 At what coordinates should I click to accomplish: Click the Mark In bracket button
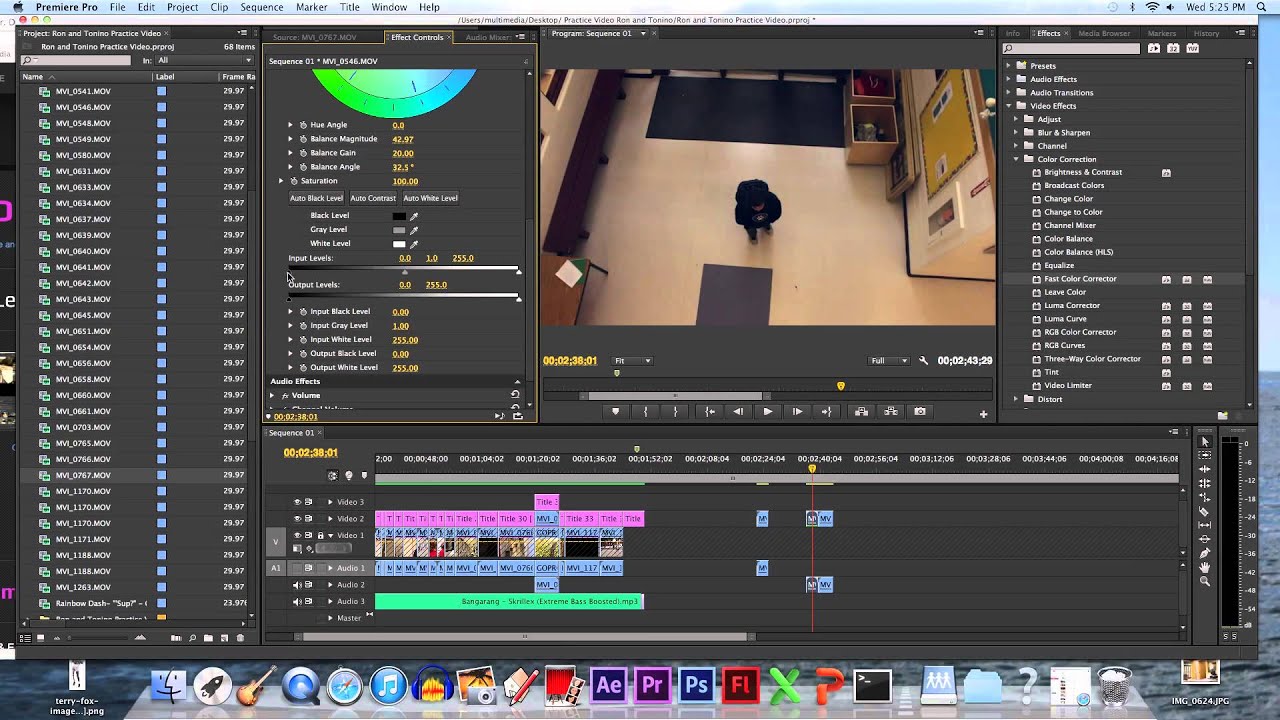[646, 411]
